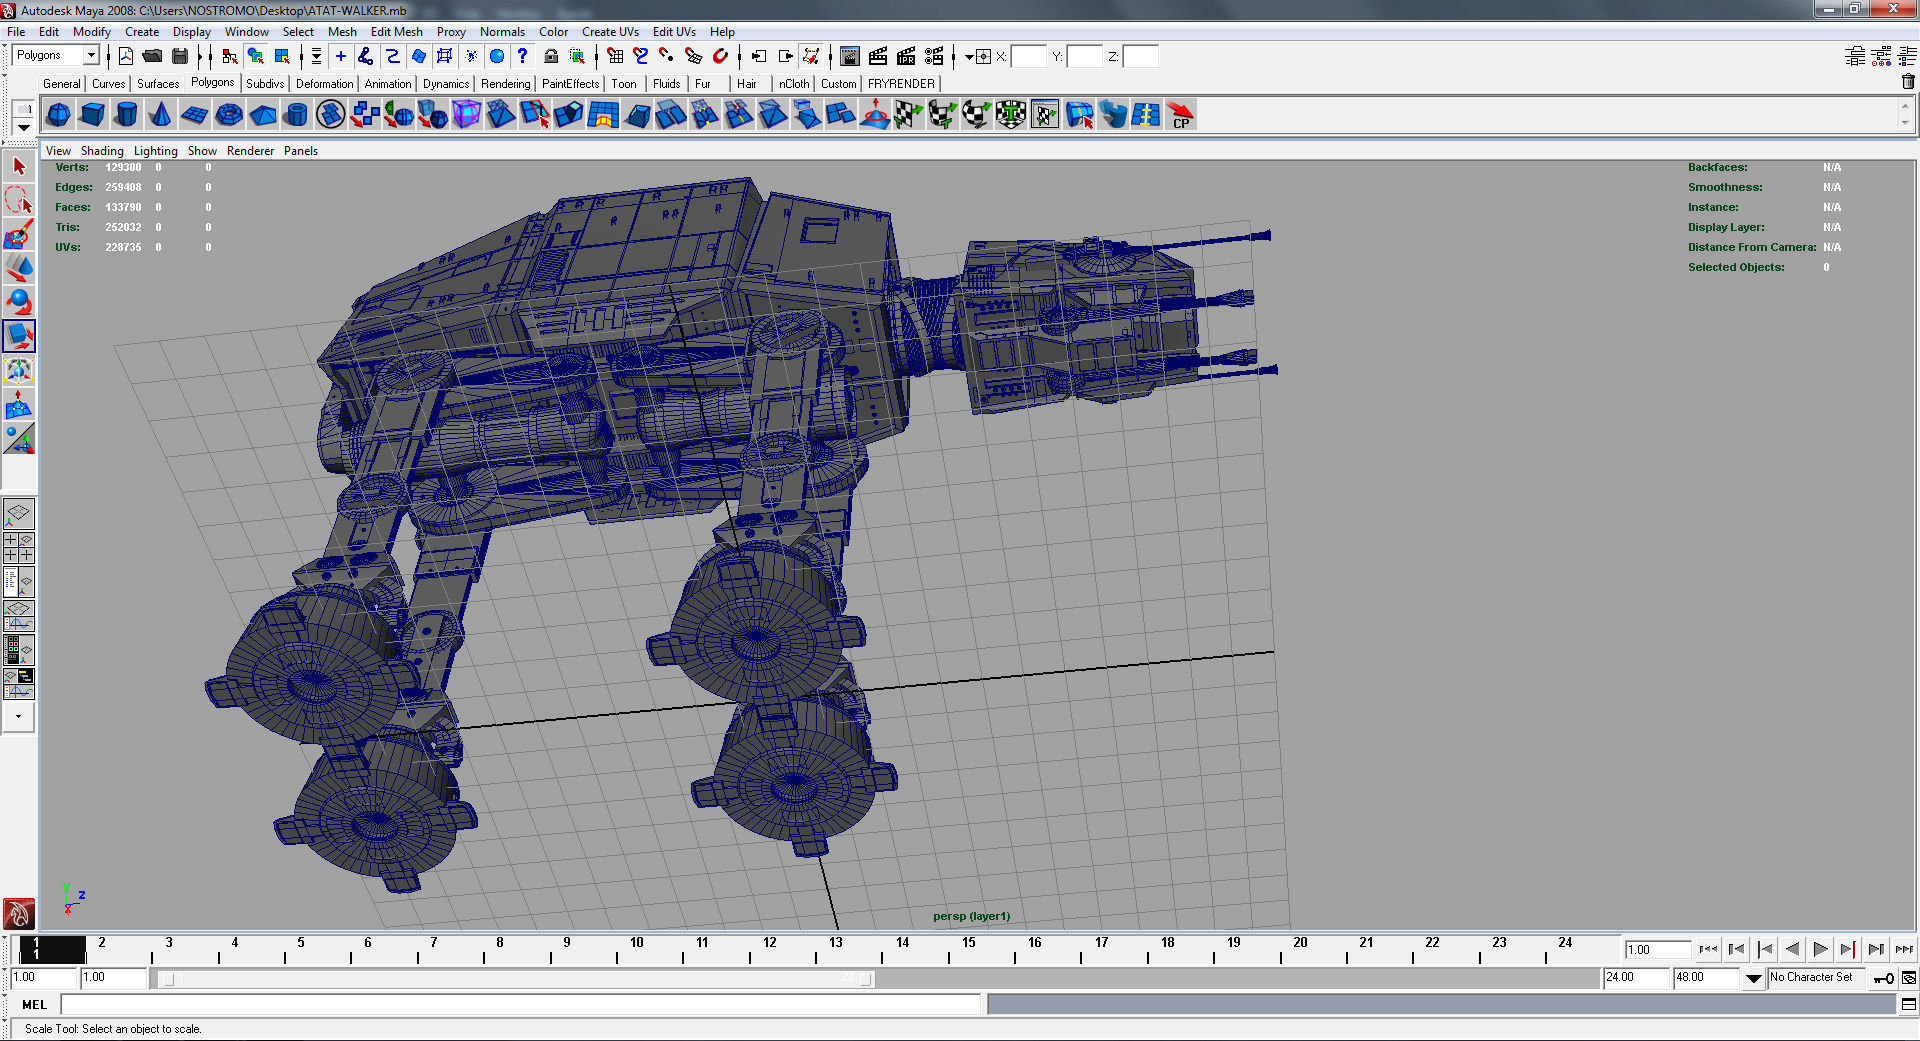
Task: Open the shelf menu arrow
Action: click(x=23, y=127)
